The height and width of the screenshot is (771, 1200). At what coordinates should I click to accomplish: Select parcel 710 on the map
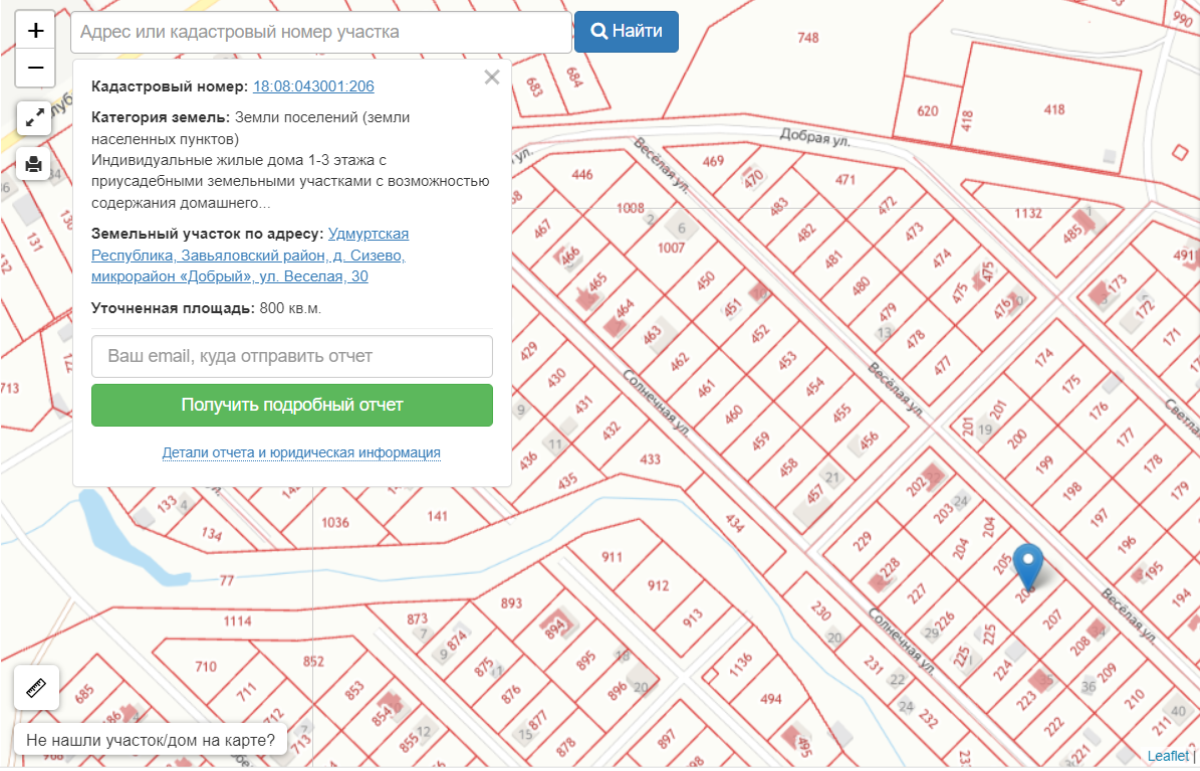tap(205, 667)
